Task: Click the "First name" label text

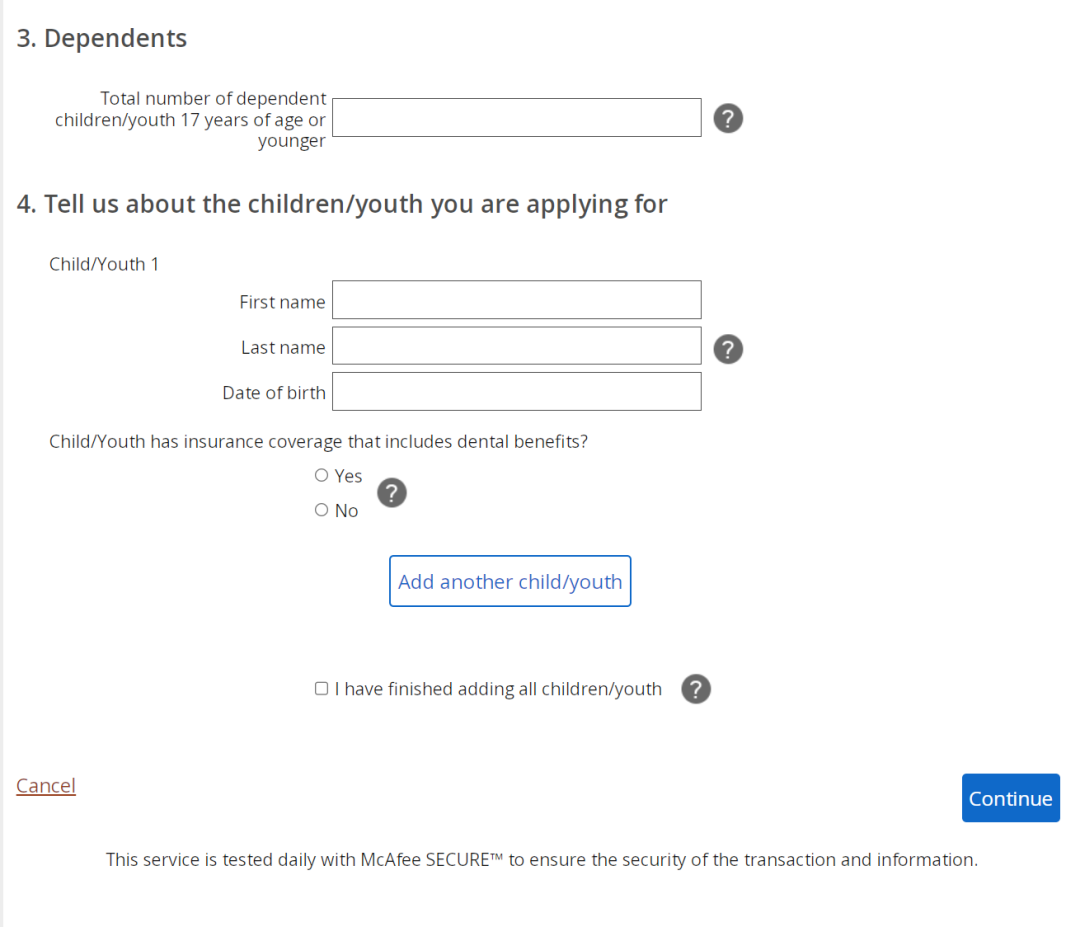Action: (x=282, y=302)
